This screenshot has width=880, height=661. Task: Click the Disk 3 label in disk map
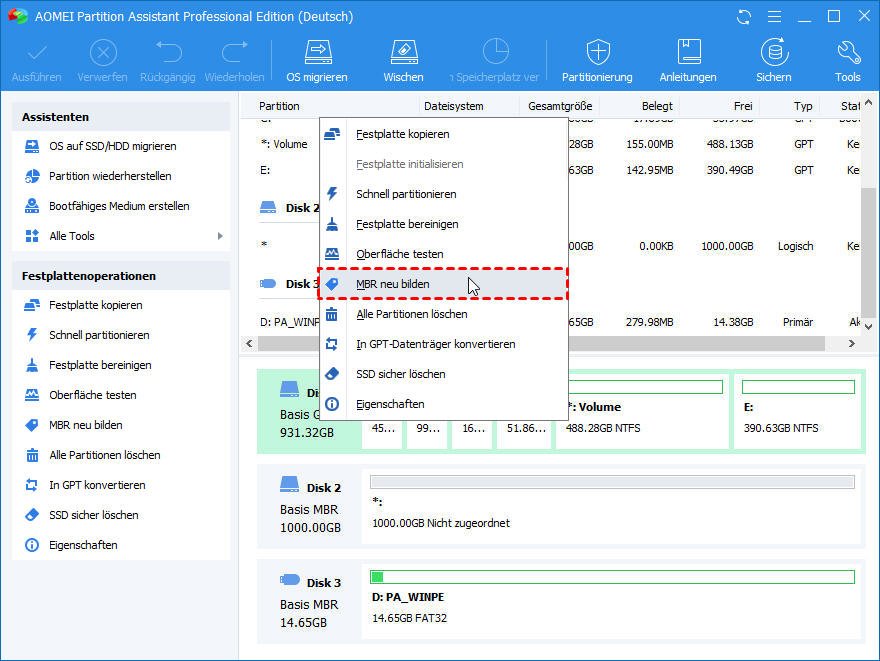click(x=323, y=583)
